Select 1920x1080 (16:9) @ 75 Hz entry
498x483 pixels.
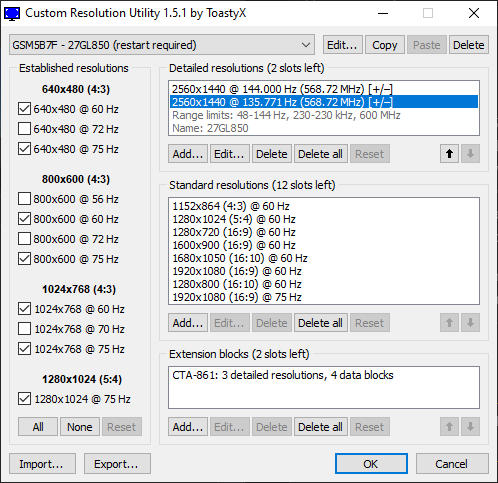point(237,297)
